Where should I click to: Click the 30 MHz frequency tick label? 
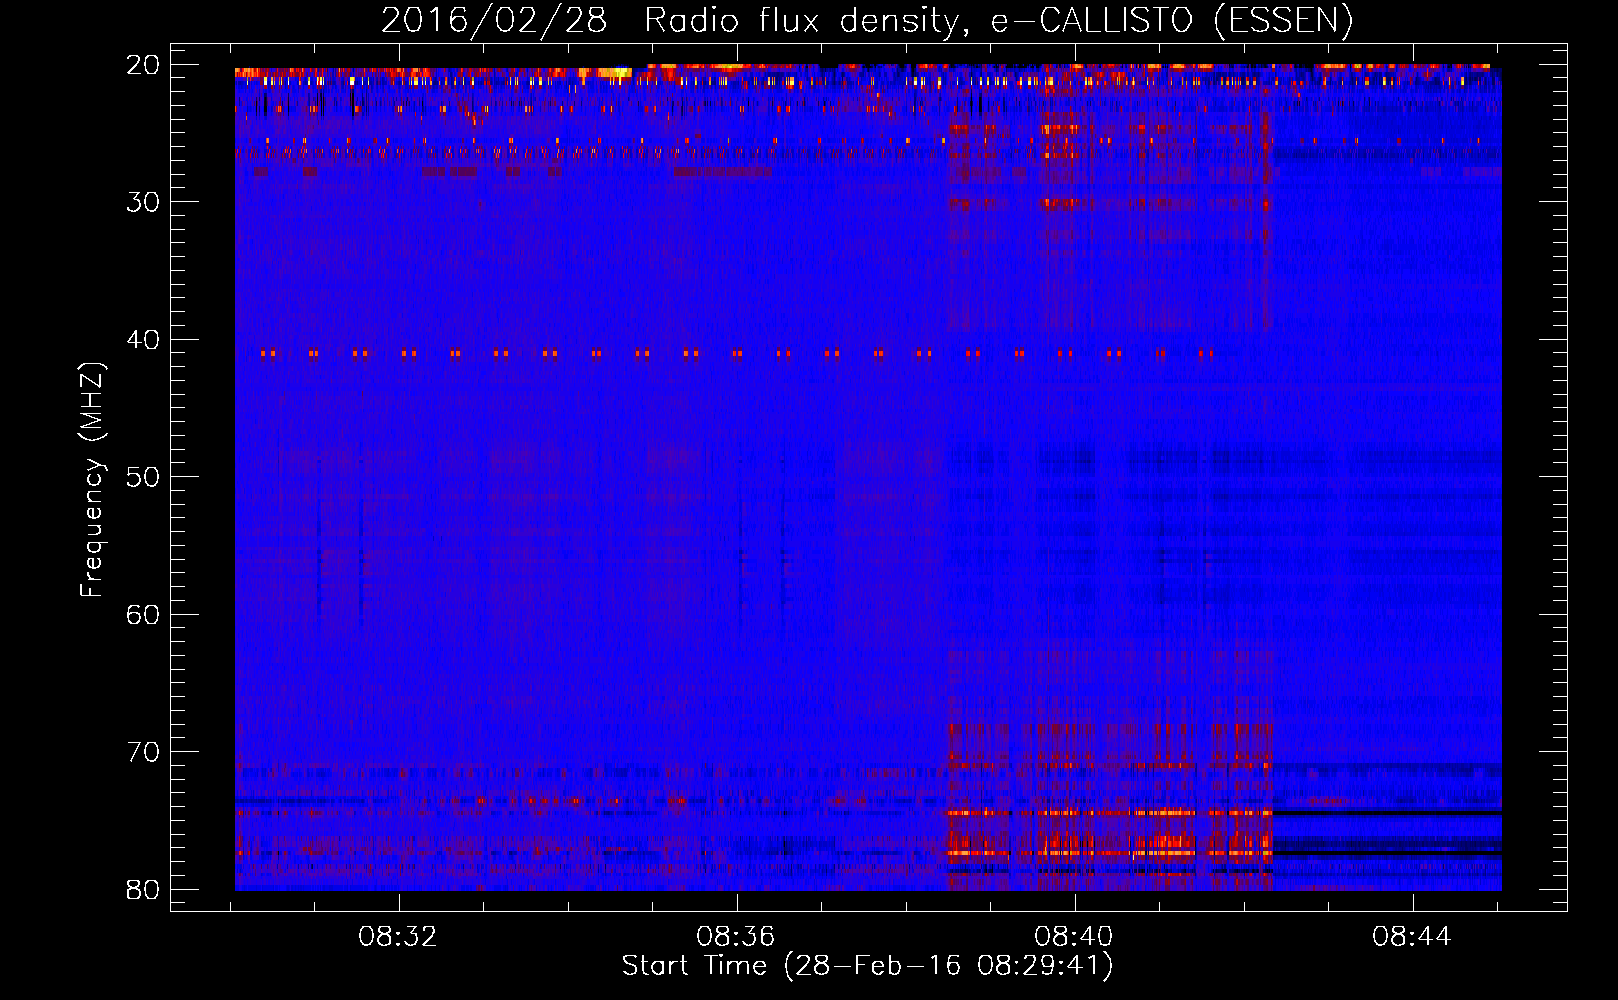(x=144, y=202)
